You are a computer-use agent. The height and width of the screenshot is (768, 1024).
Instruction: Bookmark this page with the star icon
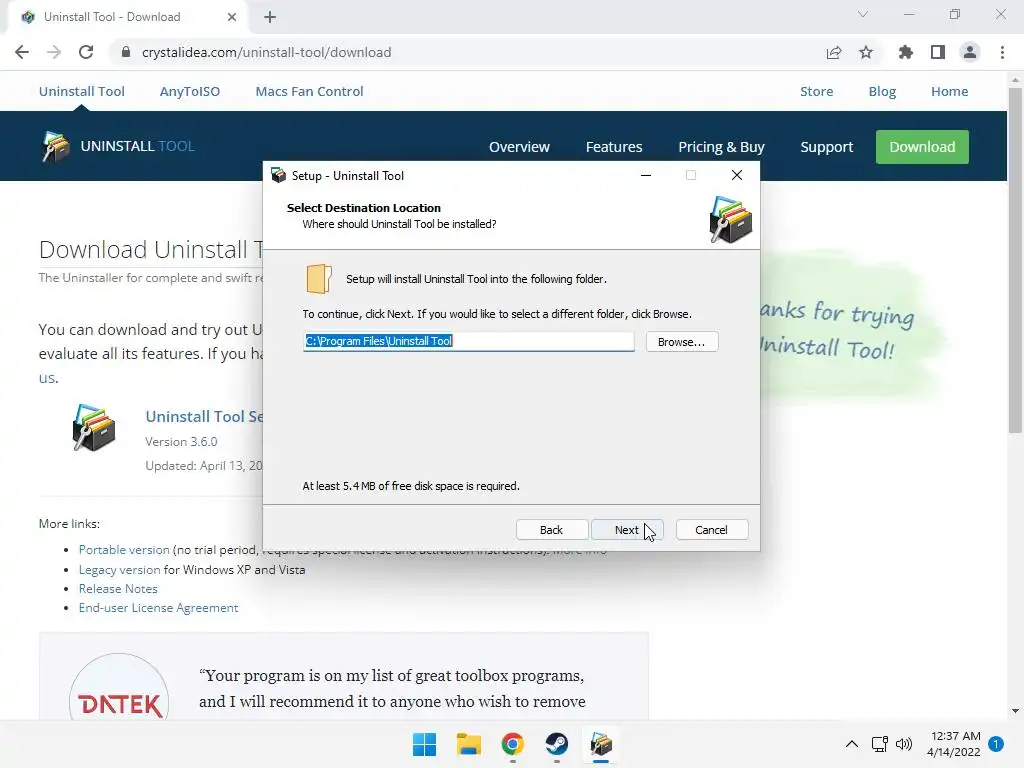866,52
